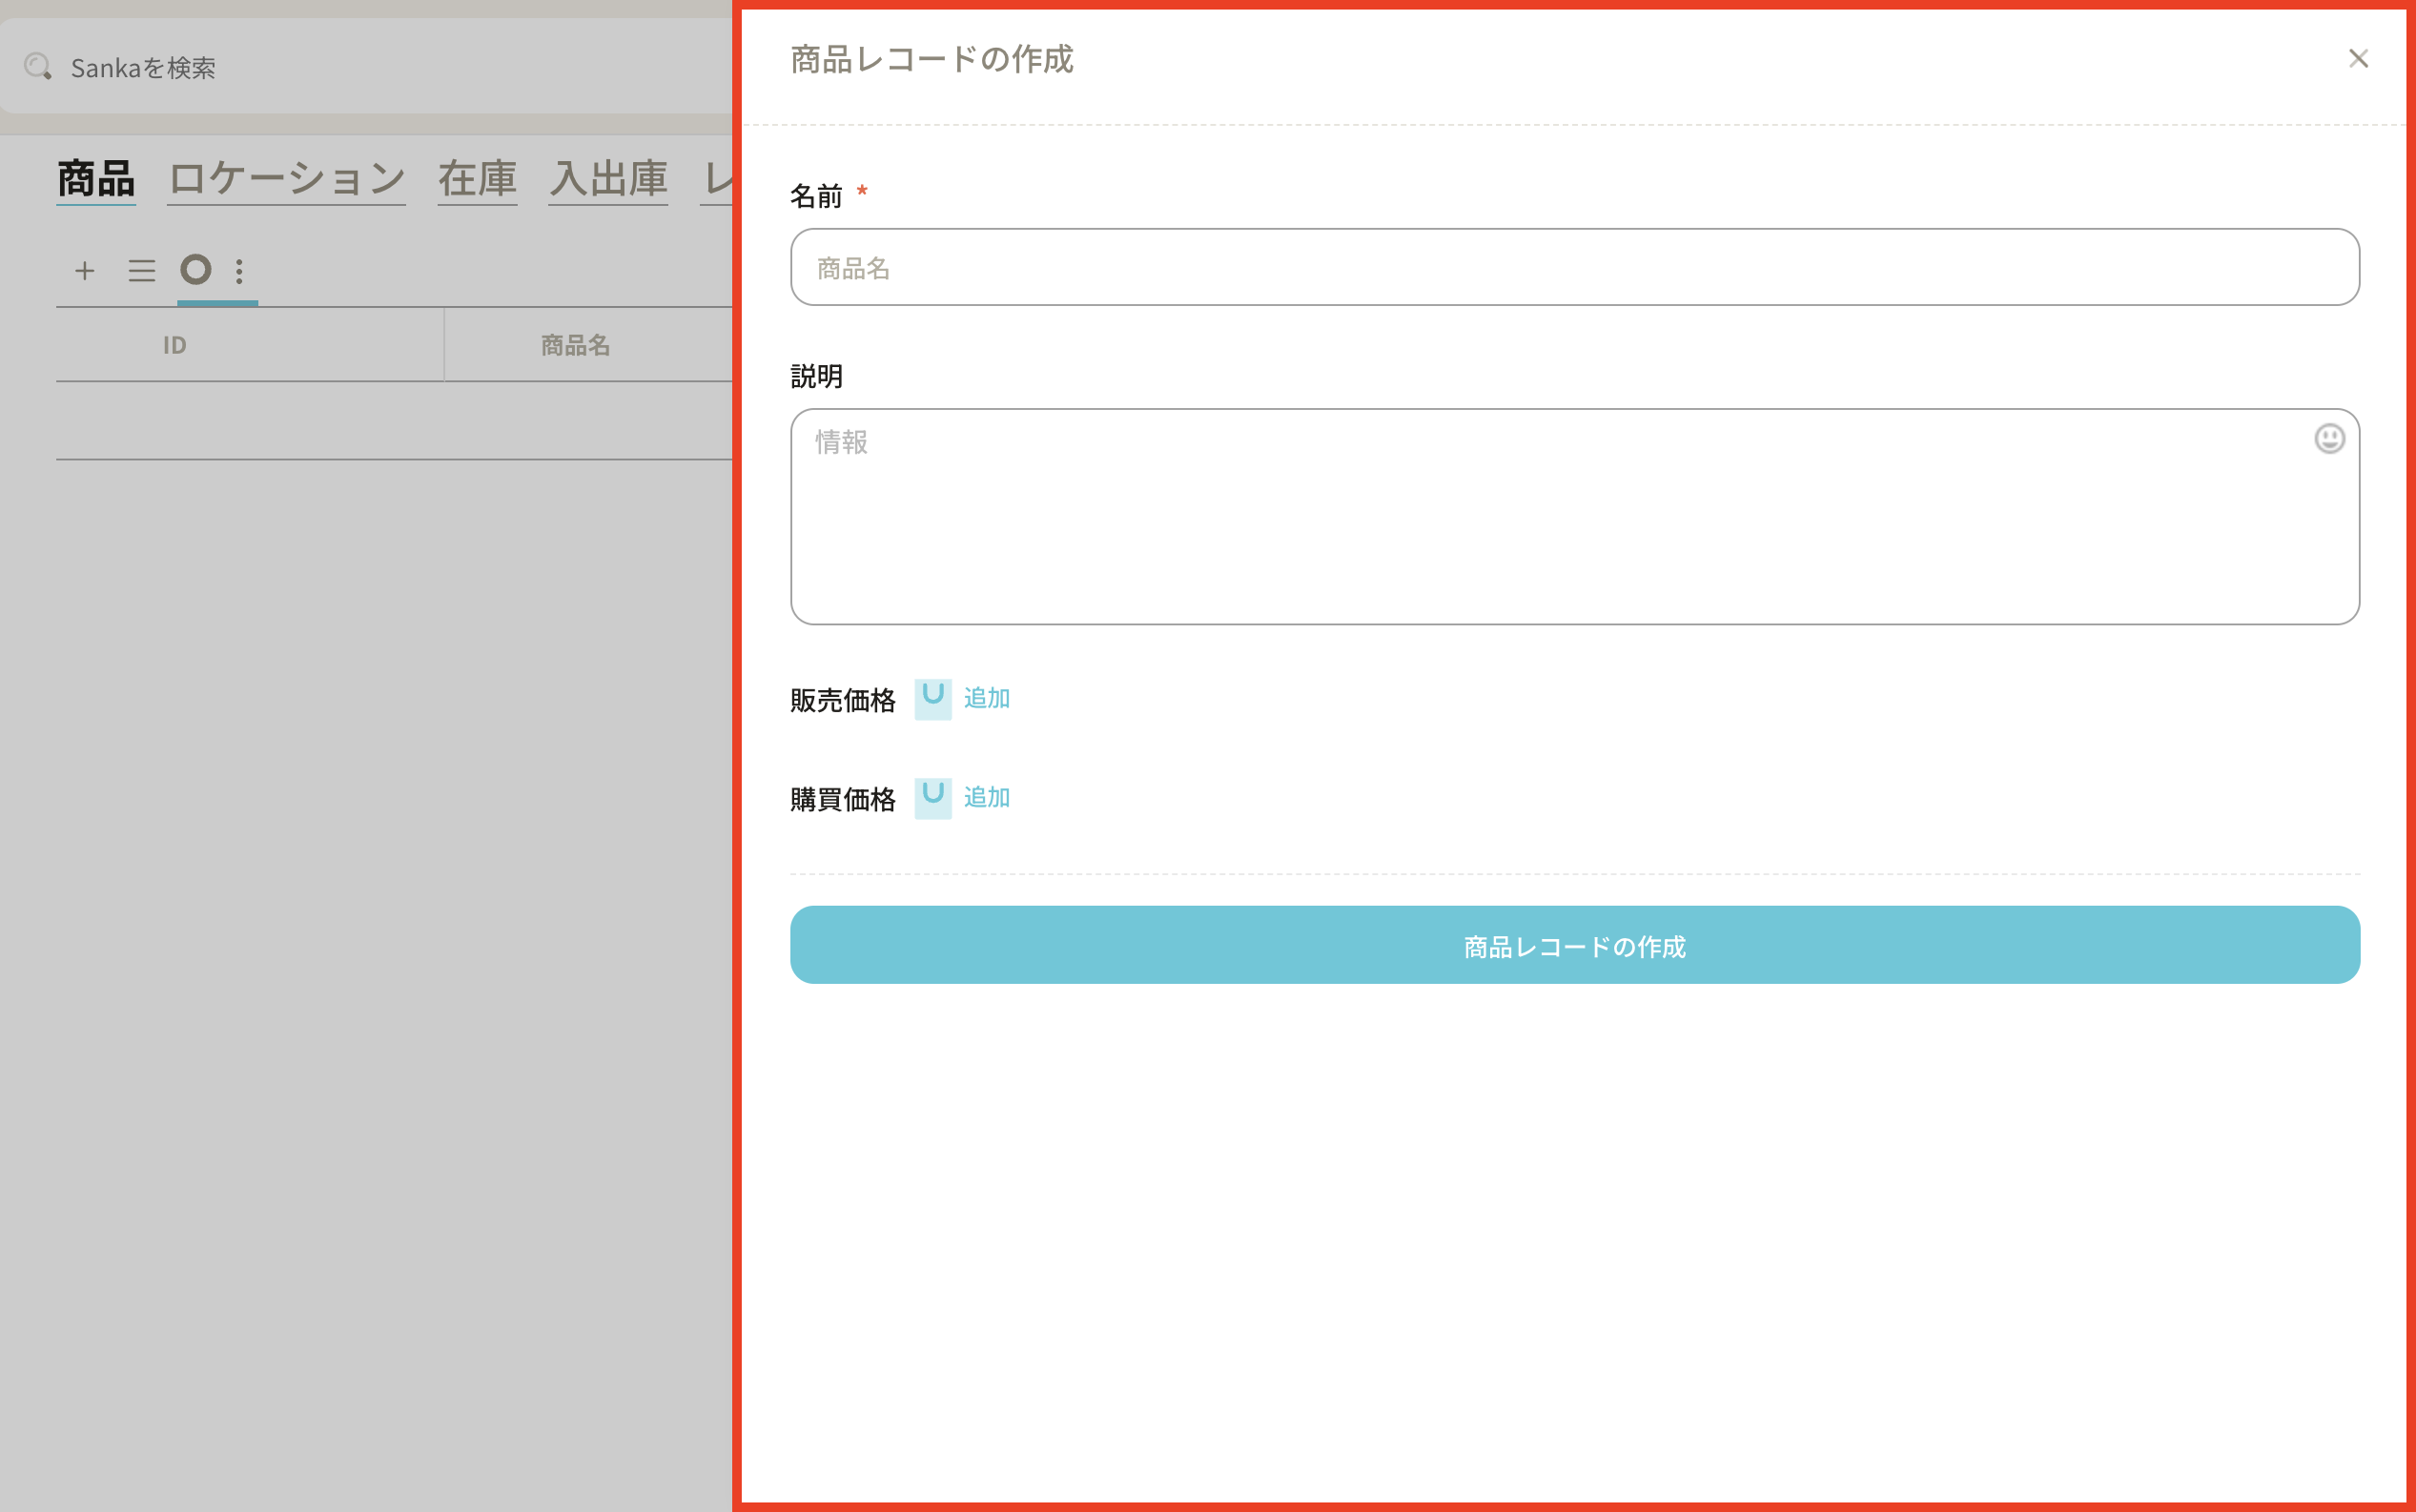
Task: Open the emoji picker in the 説明 field
Action: [2329, 438]
